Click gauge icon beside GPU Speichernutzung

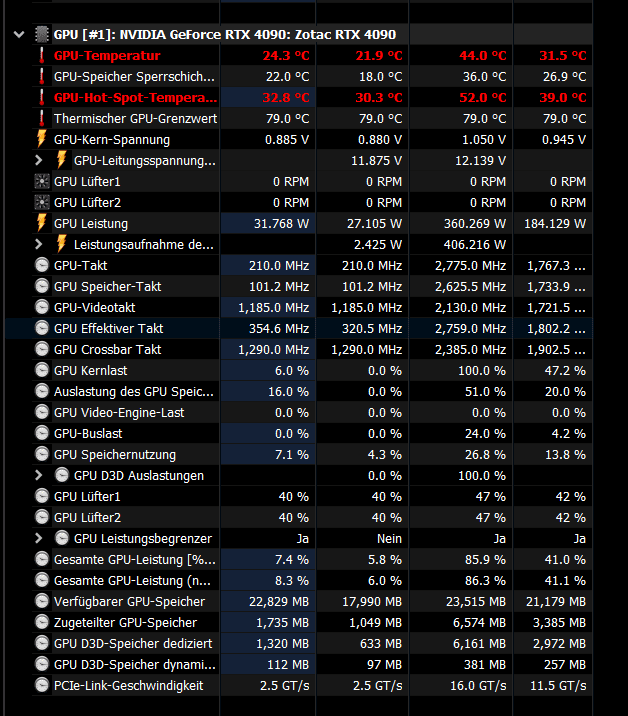42,454
